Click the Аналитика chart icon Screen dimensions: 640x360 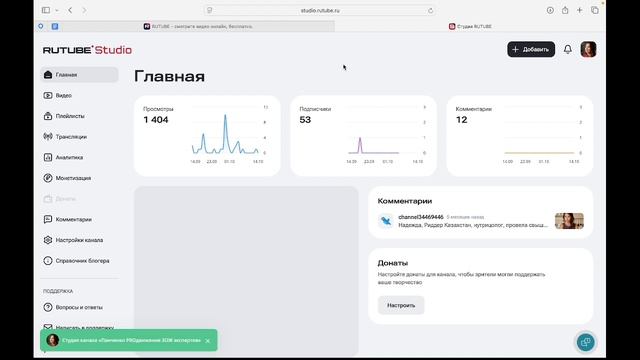[x=48, y=157]
